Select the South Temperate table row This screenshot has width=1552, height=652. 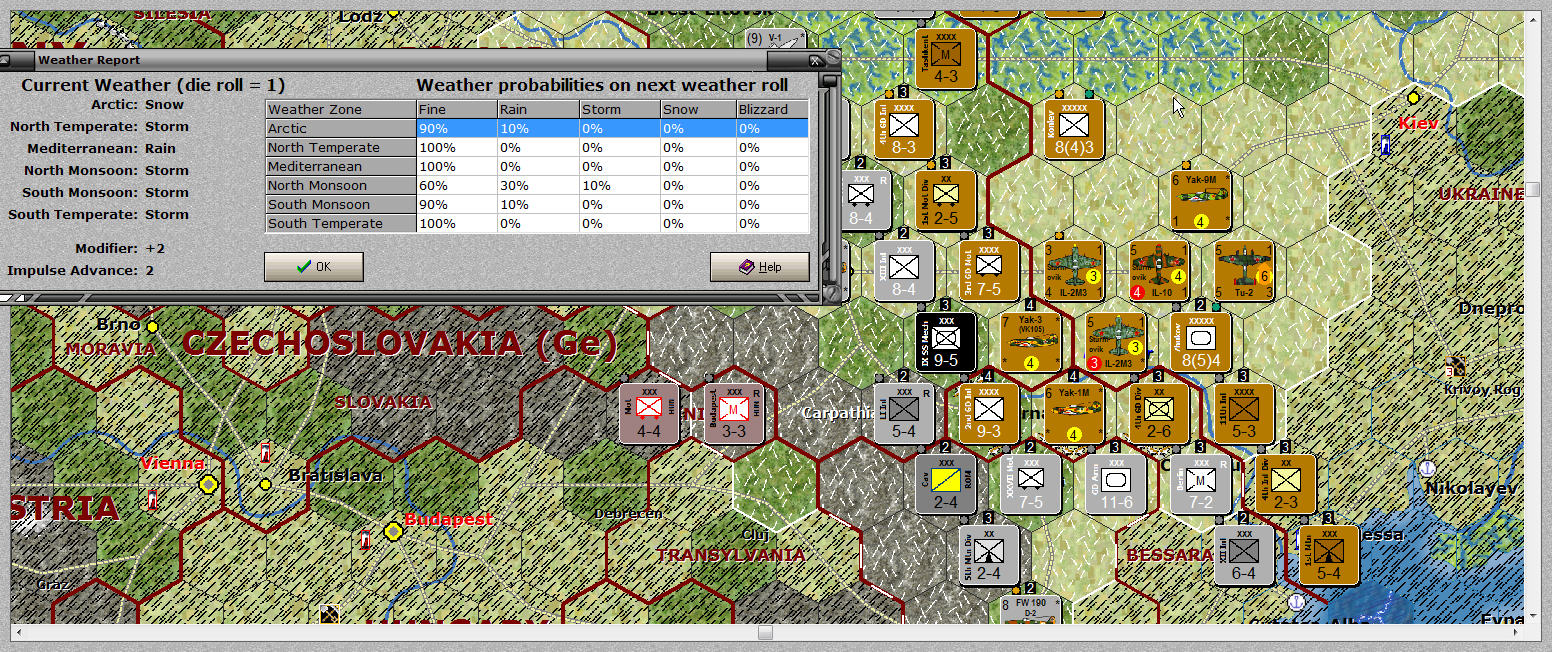point(536,223)
